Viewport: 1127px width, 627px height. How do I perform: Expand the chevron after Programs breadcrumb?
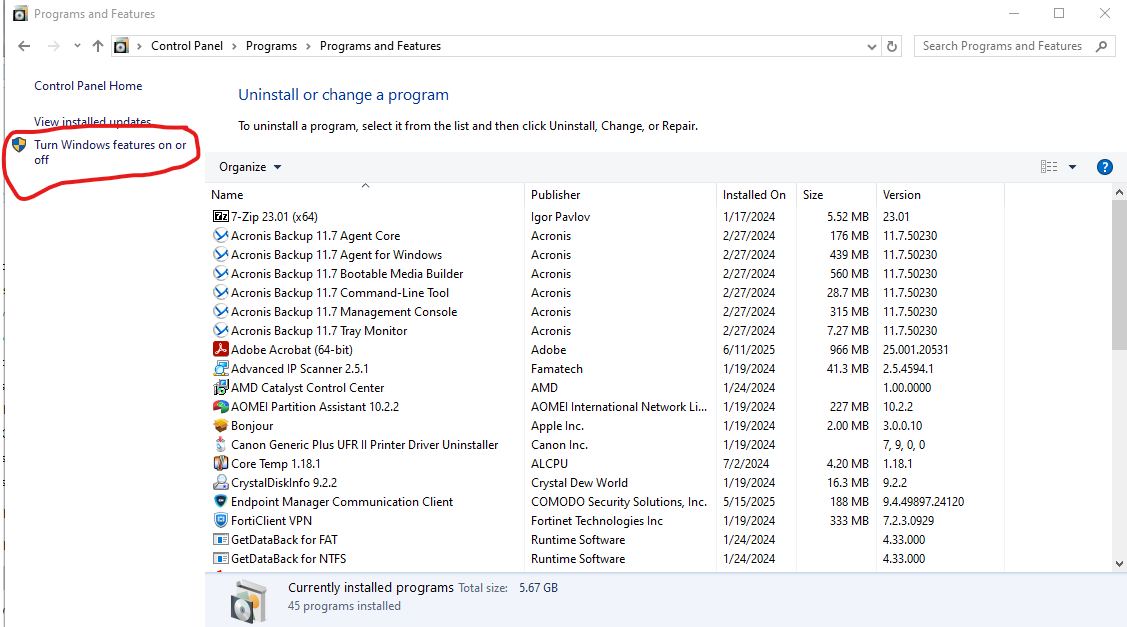308,46
